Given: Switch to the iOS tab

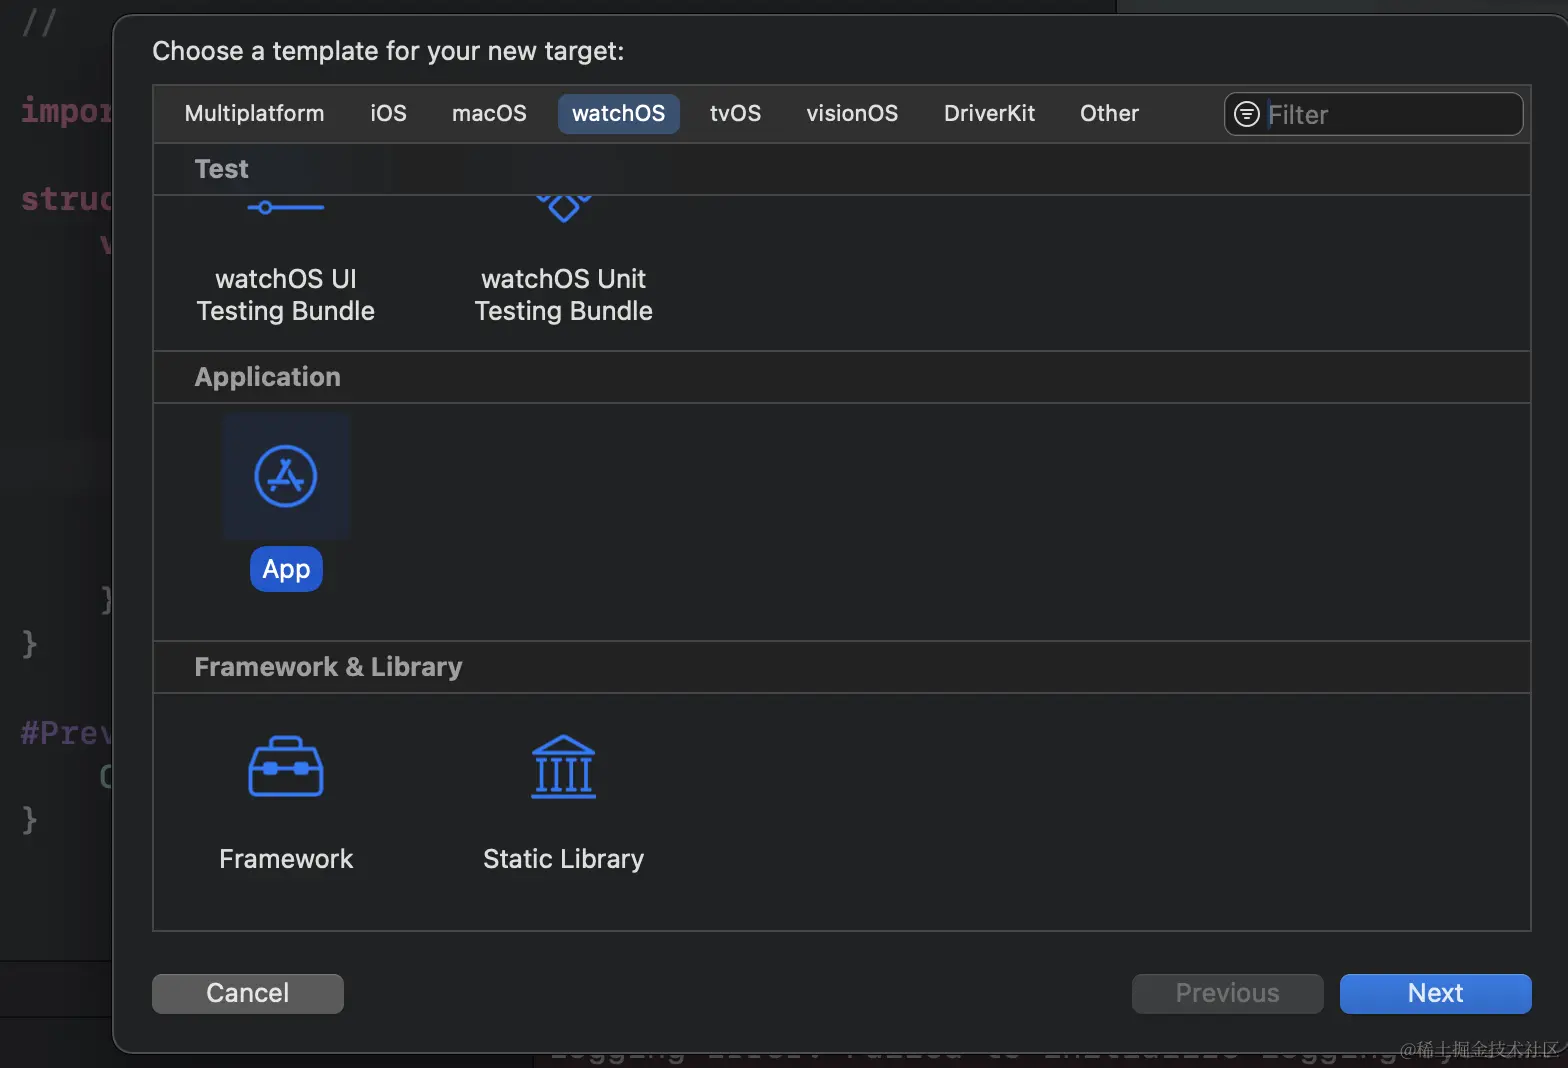Looking at the screenshot, I should (x=388, y=113).
